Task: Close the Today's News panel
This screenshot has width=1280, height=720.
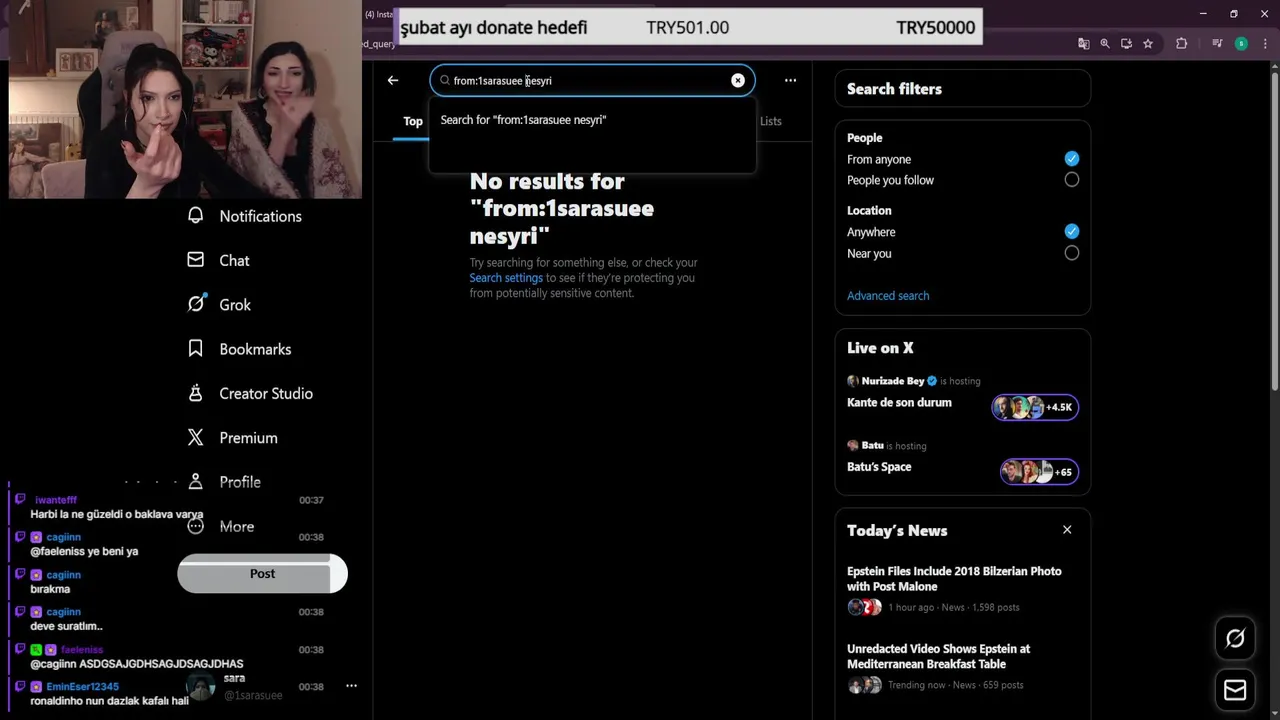Action: 1067,530
